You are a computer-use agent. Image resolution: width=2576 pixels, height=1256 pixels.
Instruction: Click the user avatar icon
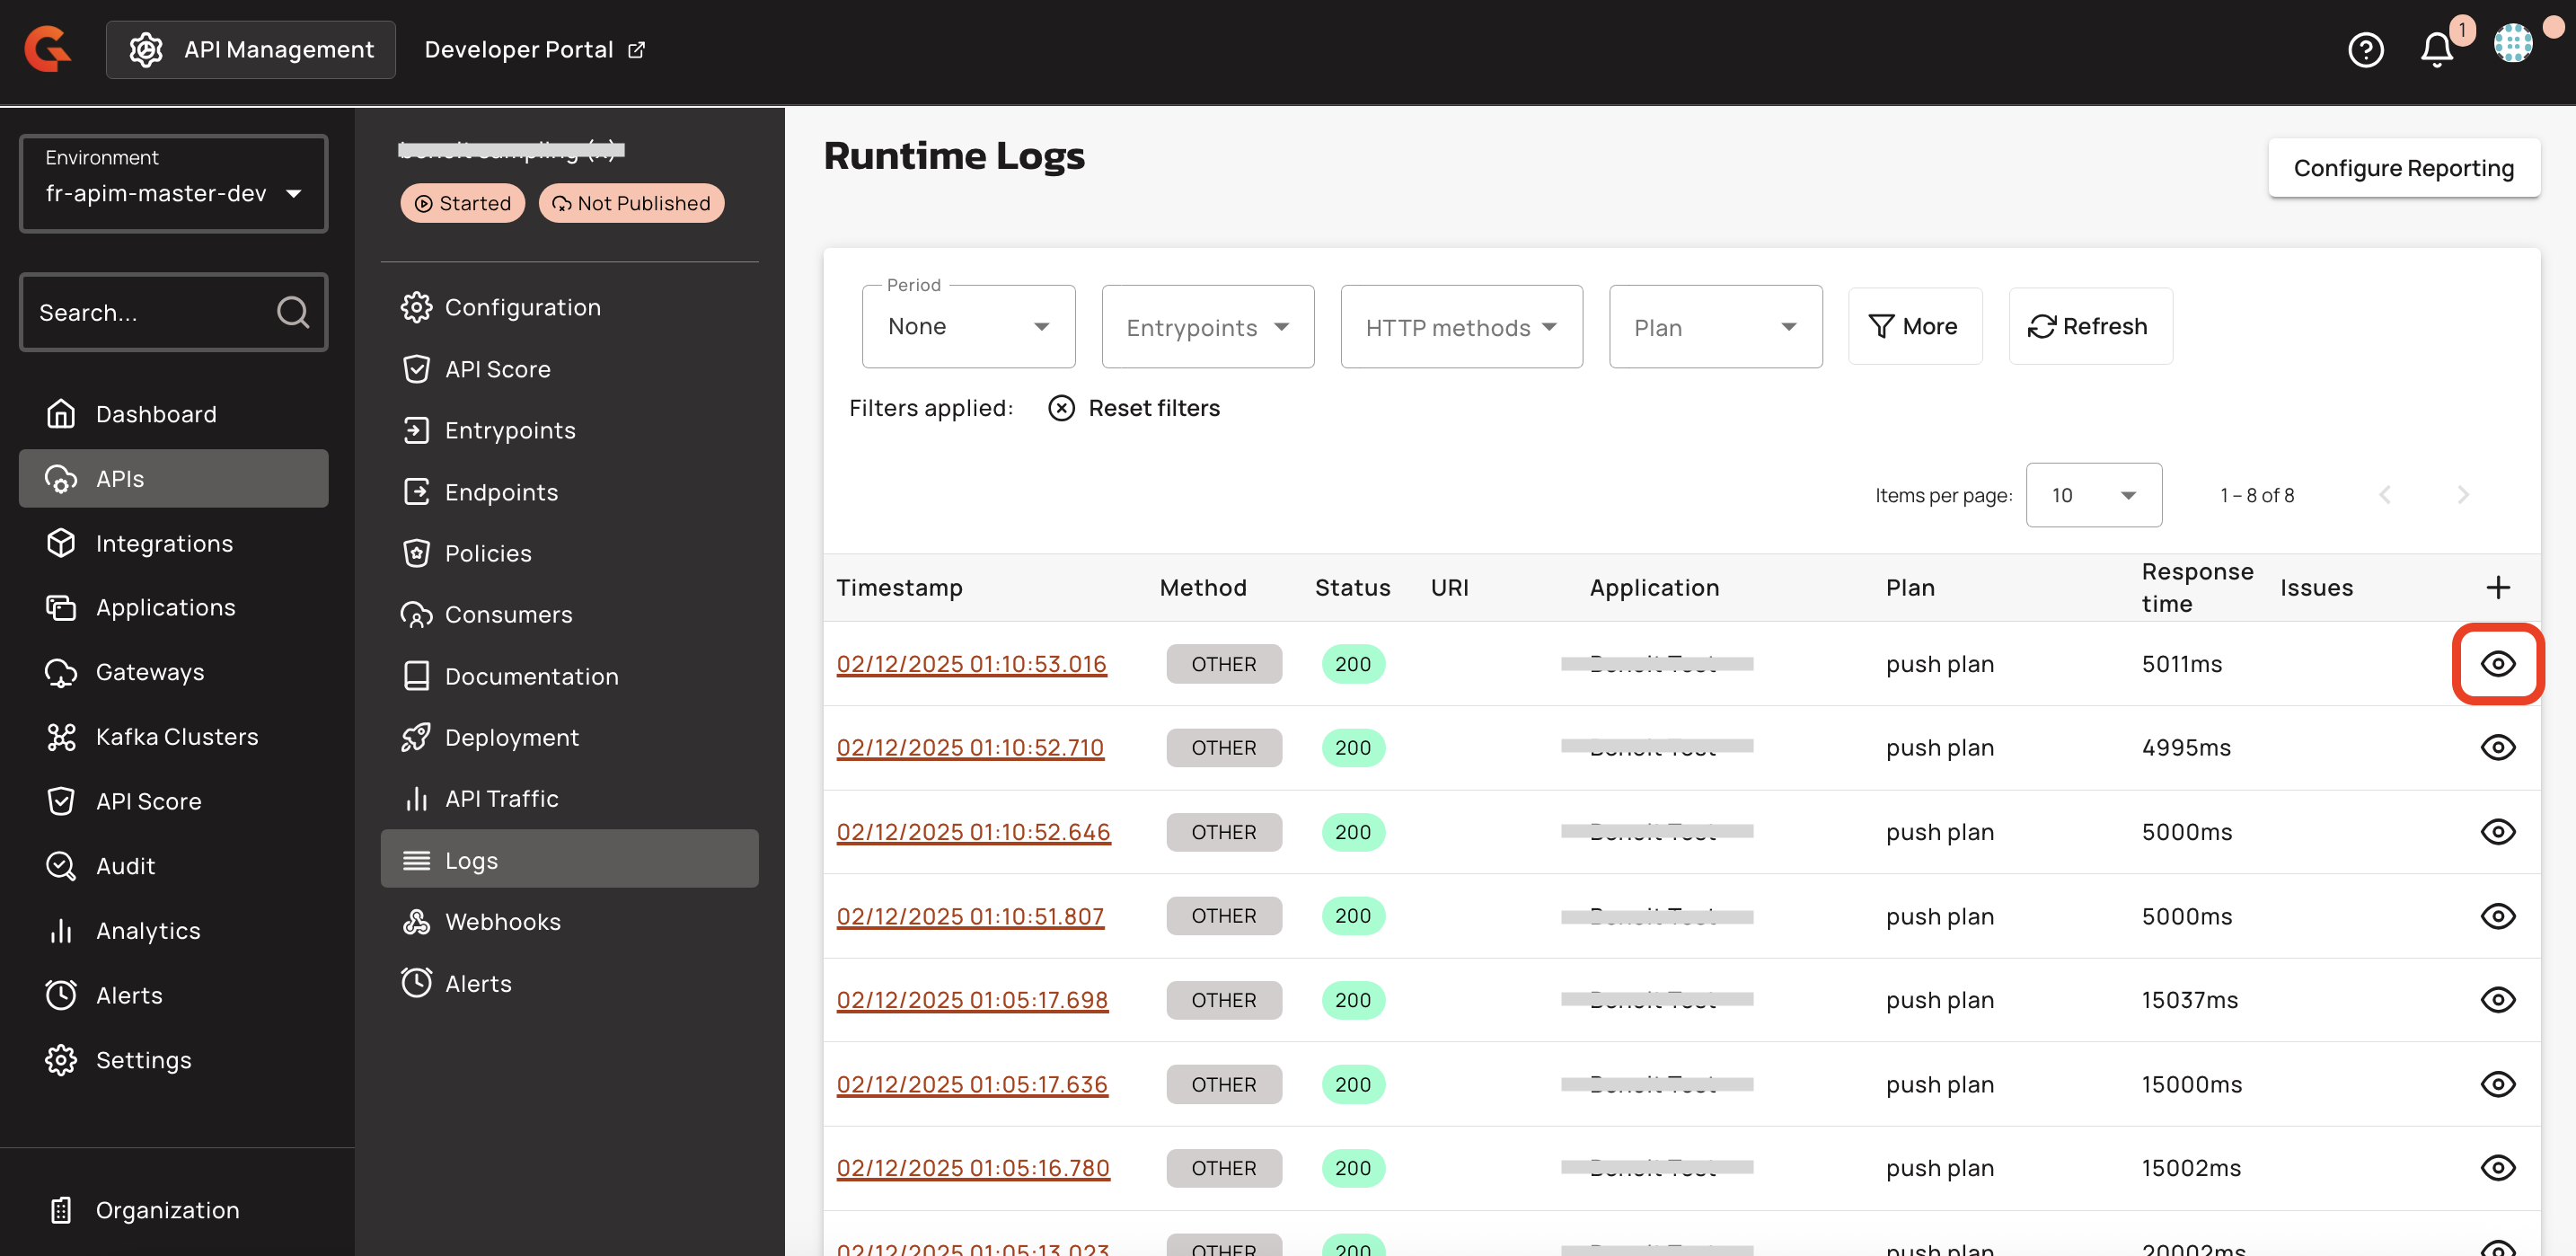[2513, 44]
